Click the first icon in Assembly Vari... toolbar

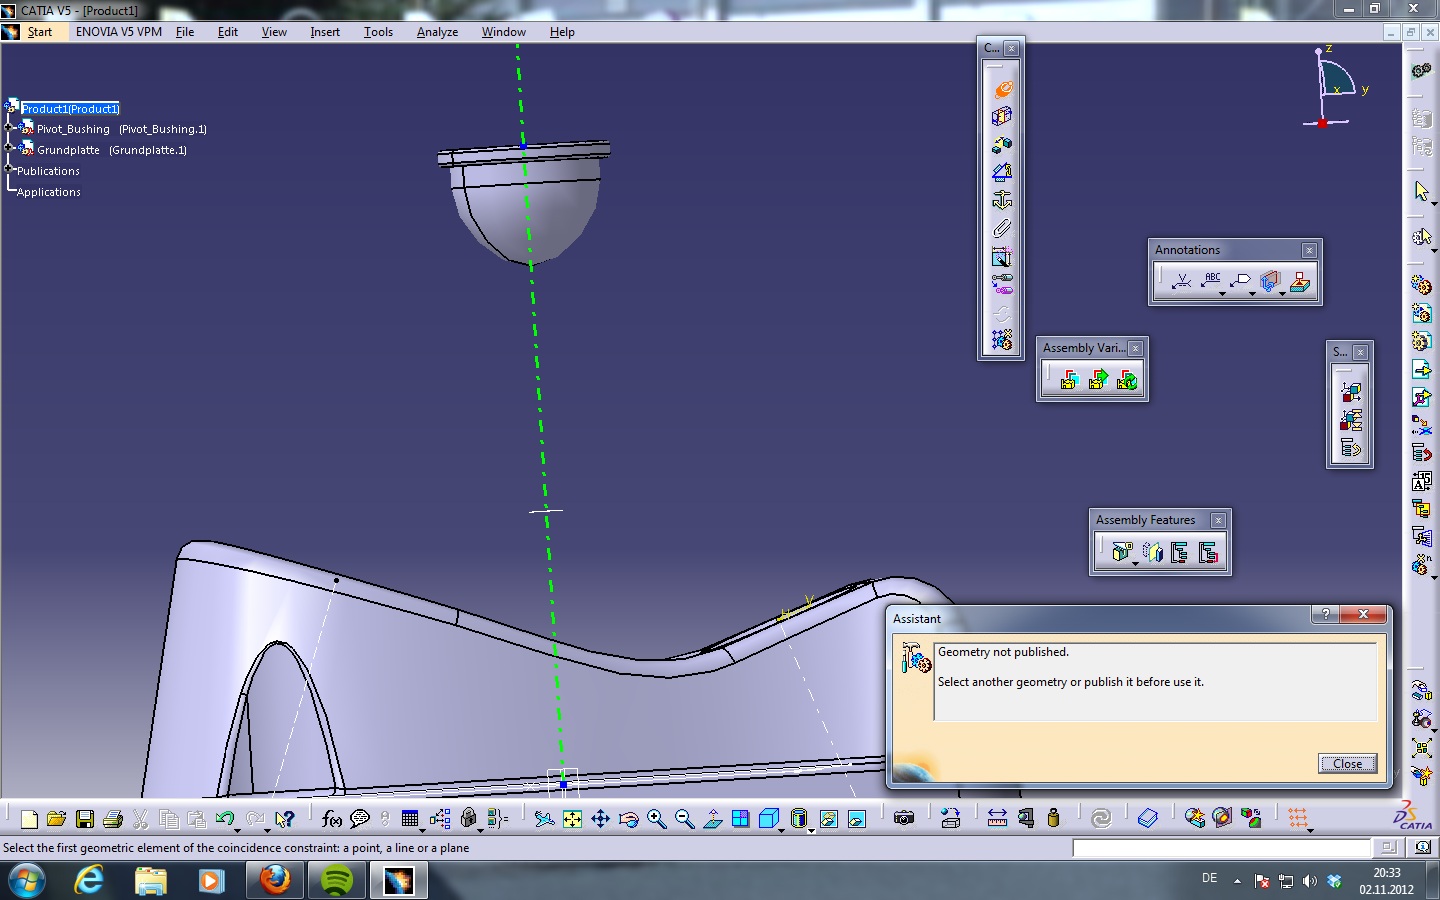point(1069,380)
